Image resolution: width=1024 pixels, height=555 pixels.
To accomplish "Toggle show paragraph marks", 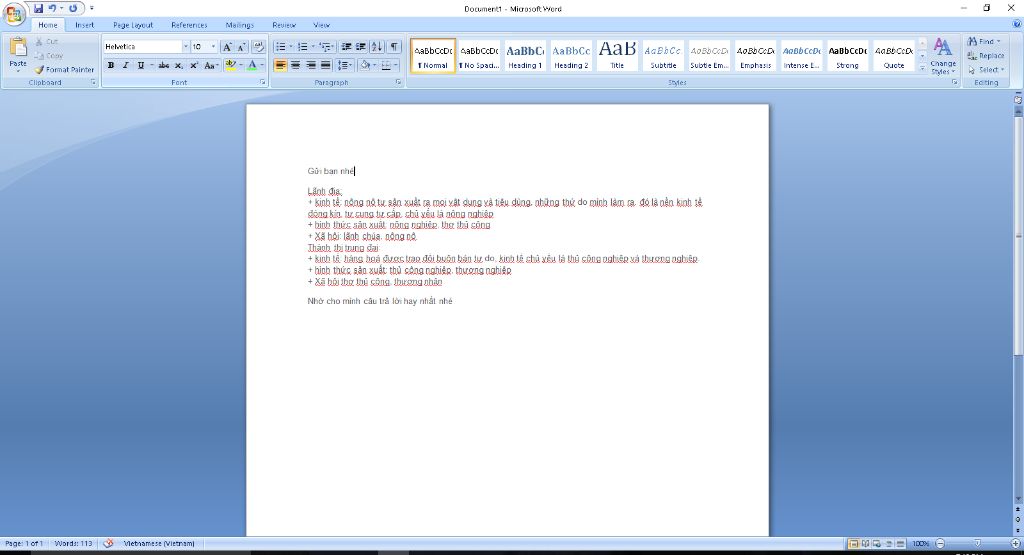I will 394,47.
